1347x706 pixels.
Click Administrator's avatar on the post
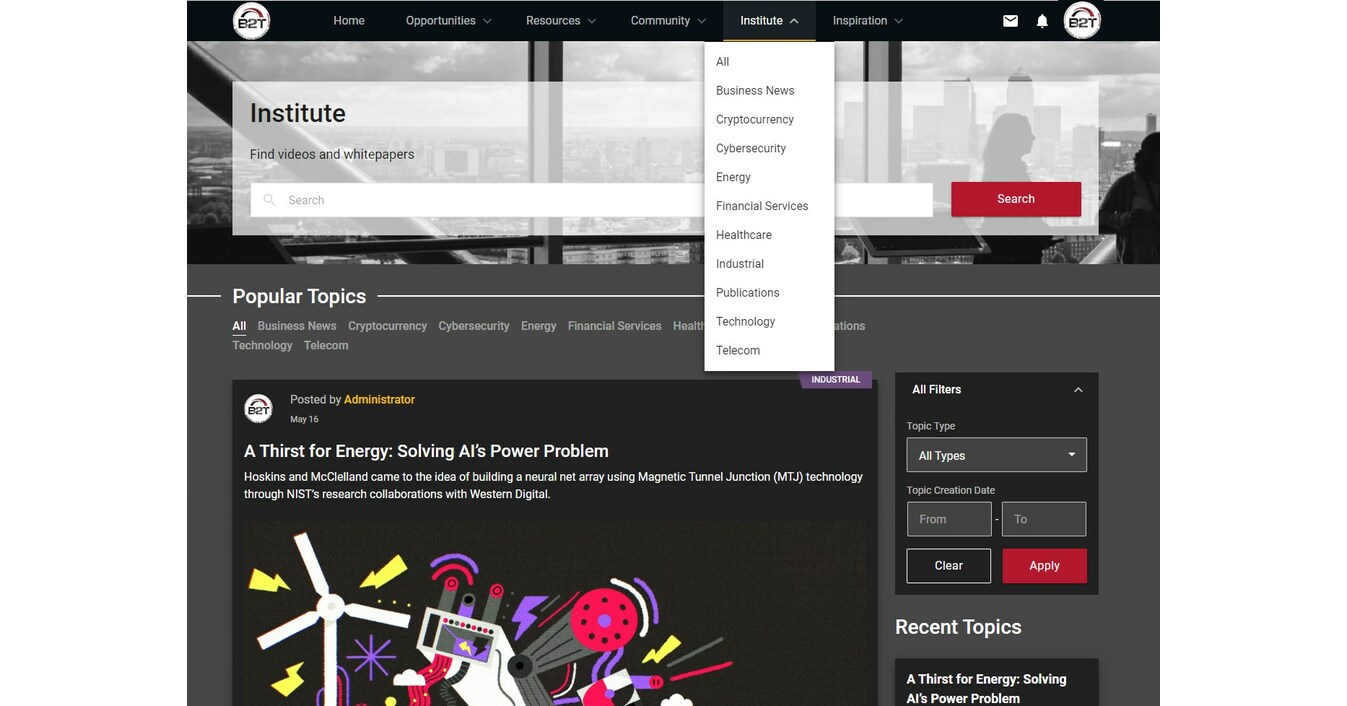click(258, 408)
